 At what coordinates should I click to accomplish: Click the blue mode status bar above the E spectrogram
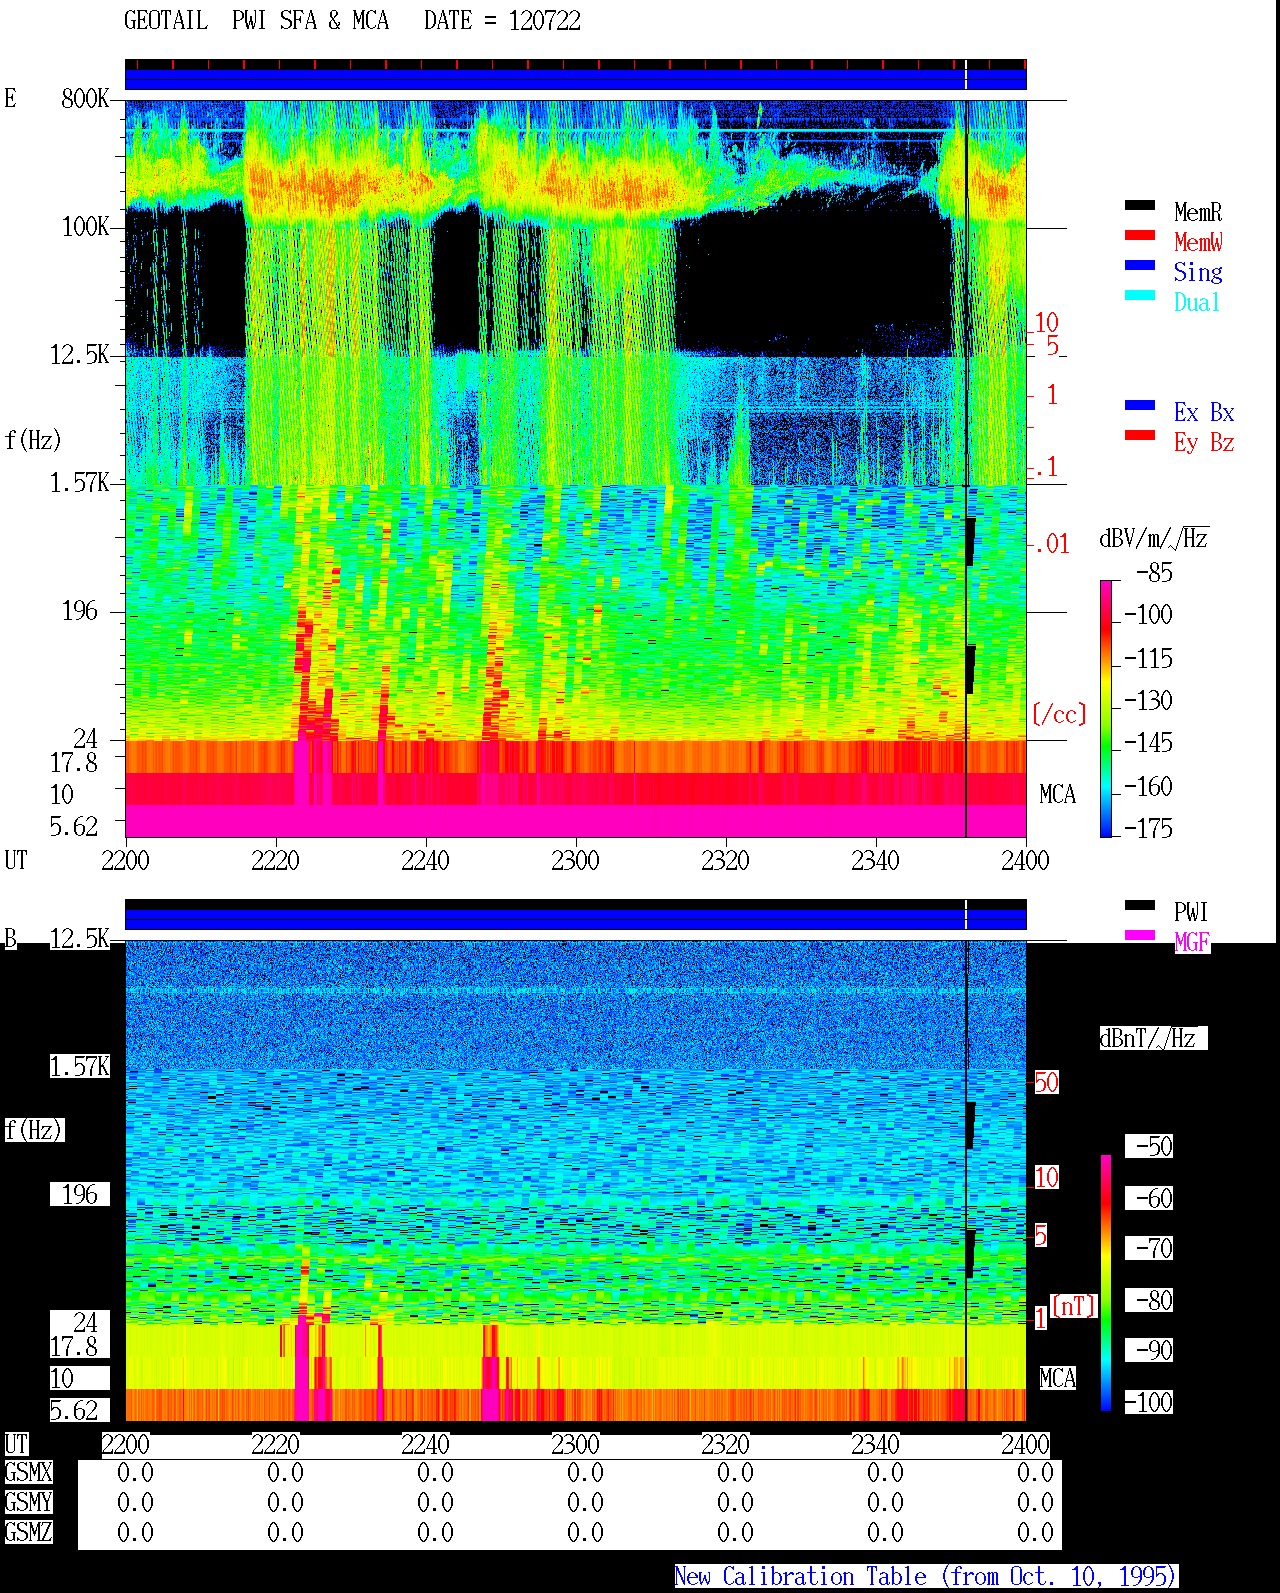575,79
